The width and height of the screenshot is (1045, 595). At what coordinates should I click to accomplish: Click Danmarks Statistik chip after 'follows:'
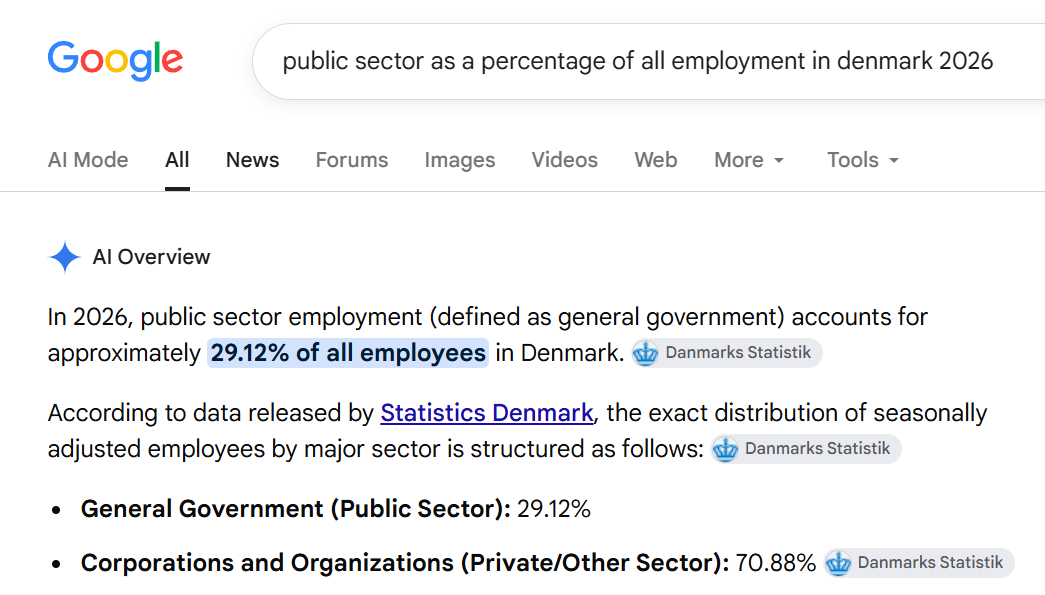tap(806, 449)
